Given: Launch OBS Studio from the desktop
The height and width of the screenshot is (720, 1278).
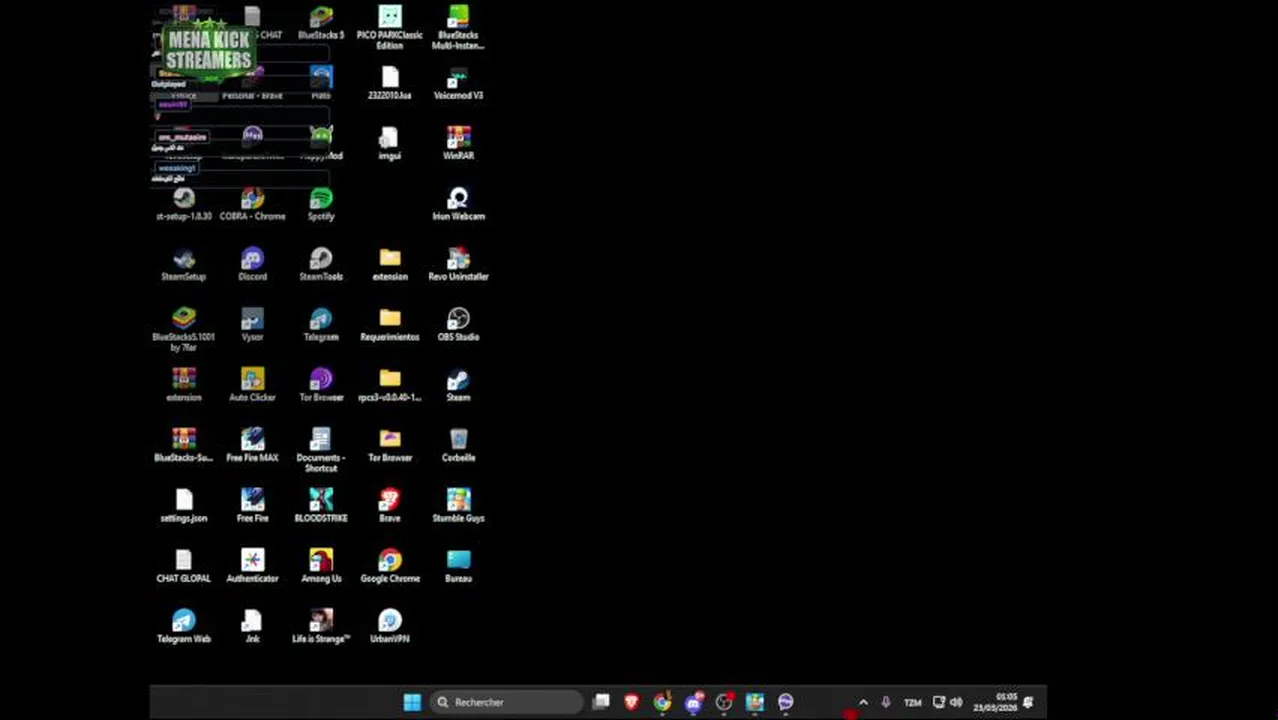Looking at the screenshot, I should (x=458, y=325).
